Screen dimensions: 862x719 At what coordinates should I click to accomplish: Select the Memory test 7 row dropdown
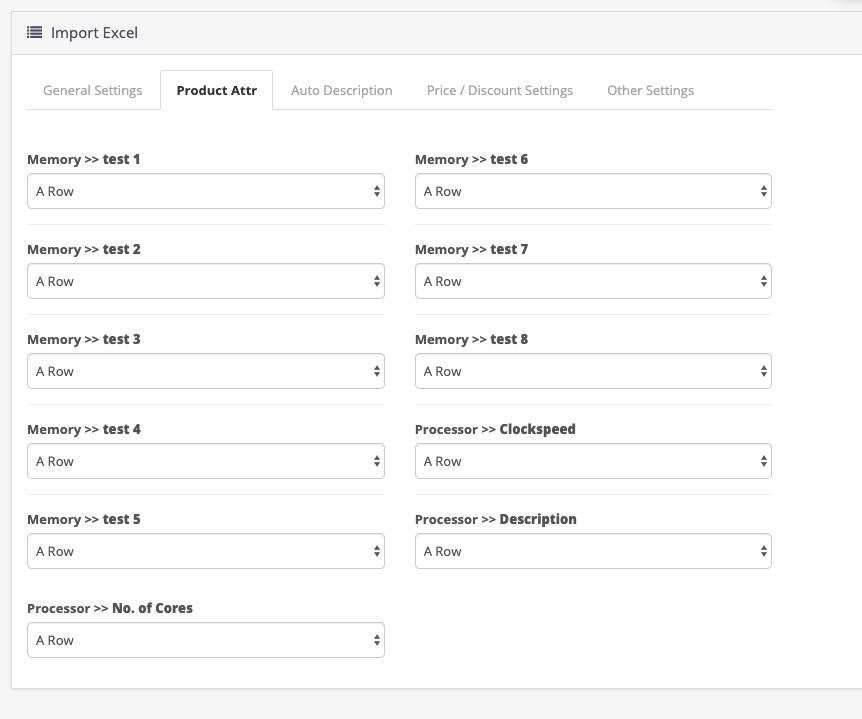(x=593, y=281)
